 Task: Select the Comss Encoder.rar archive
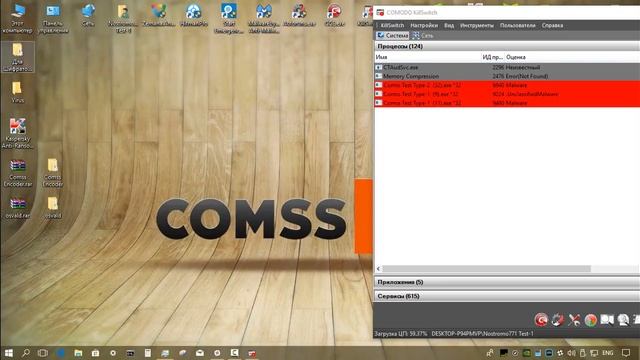tap(18, 173)
